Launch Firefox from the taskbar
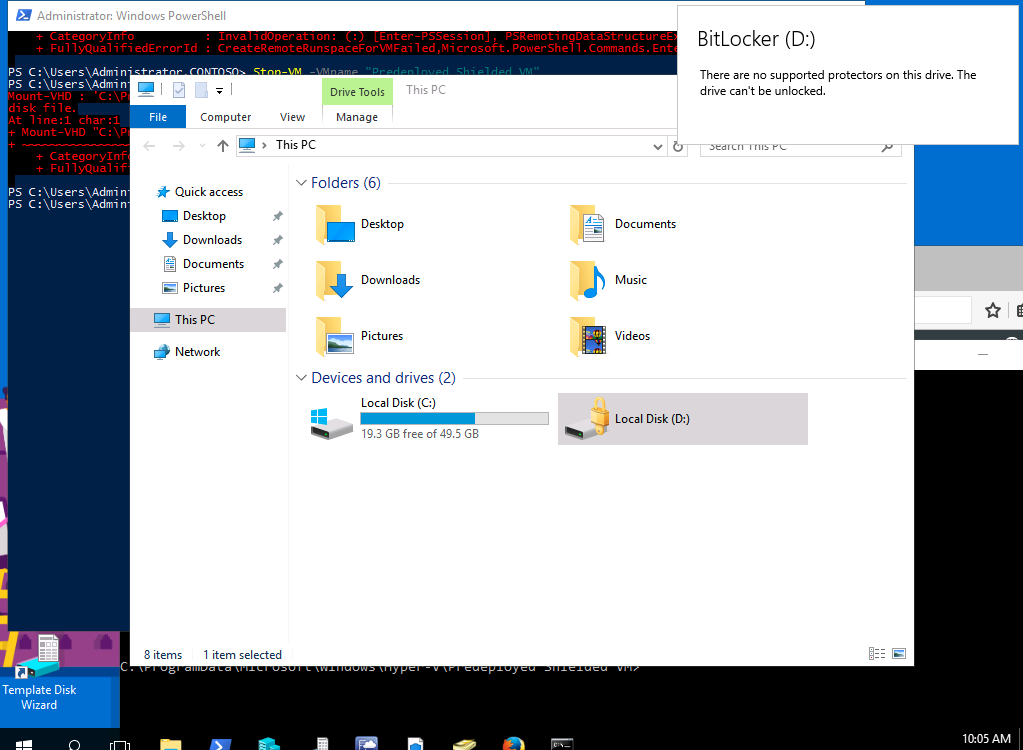Screen dimensions: 1023x750 click(513, 743)
